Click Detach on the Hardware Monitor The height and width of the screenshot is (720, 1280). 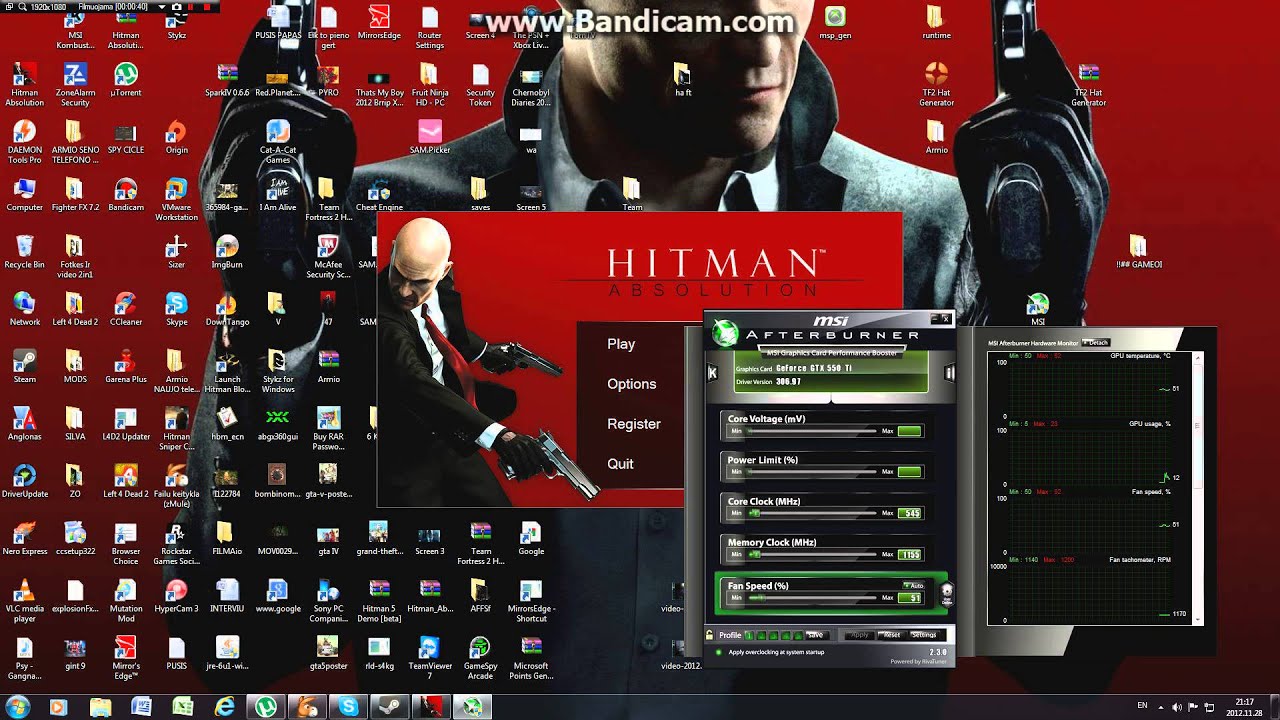click(x=1095, y=343)
